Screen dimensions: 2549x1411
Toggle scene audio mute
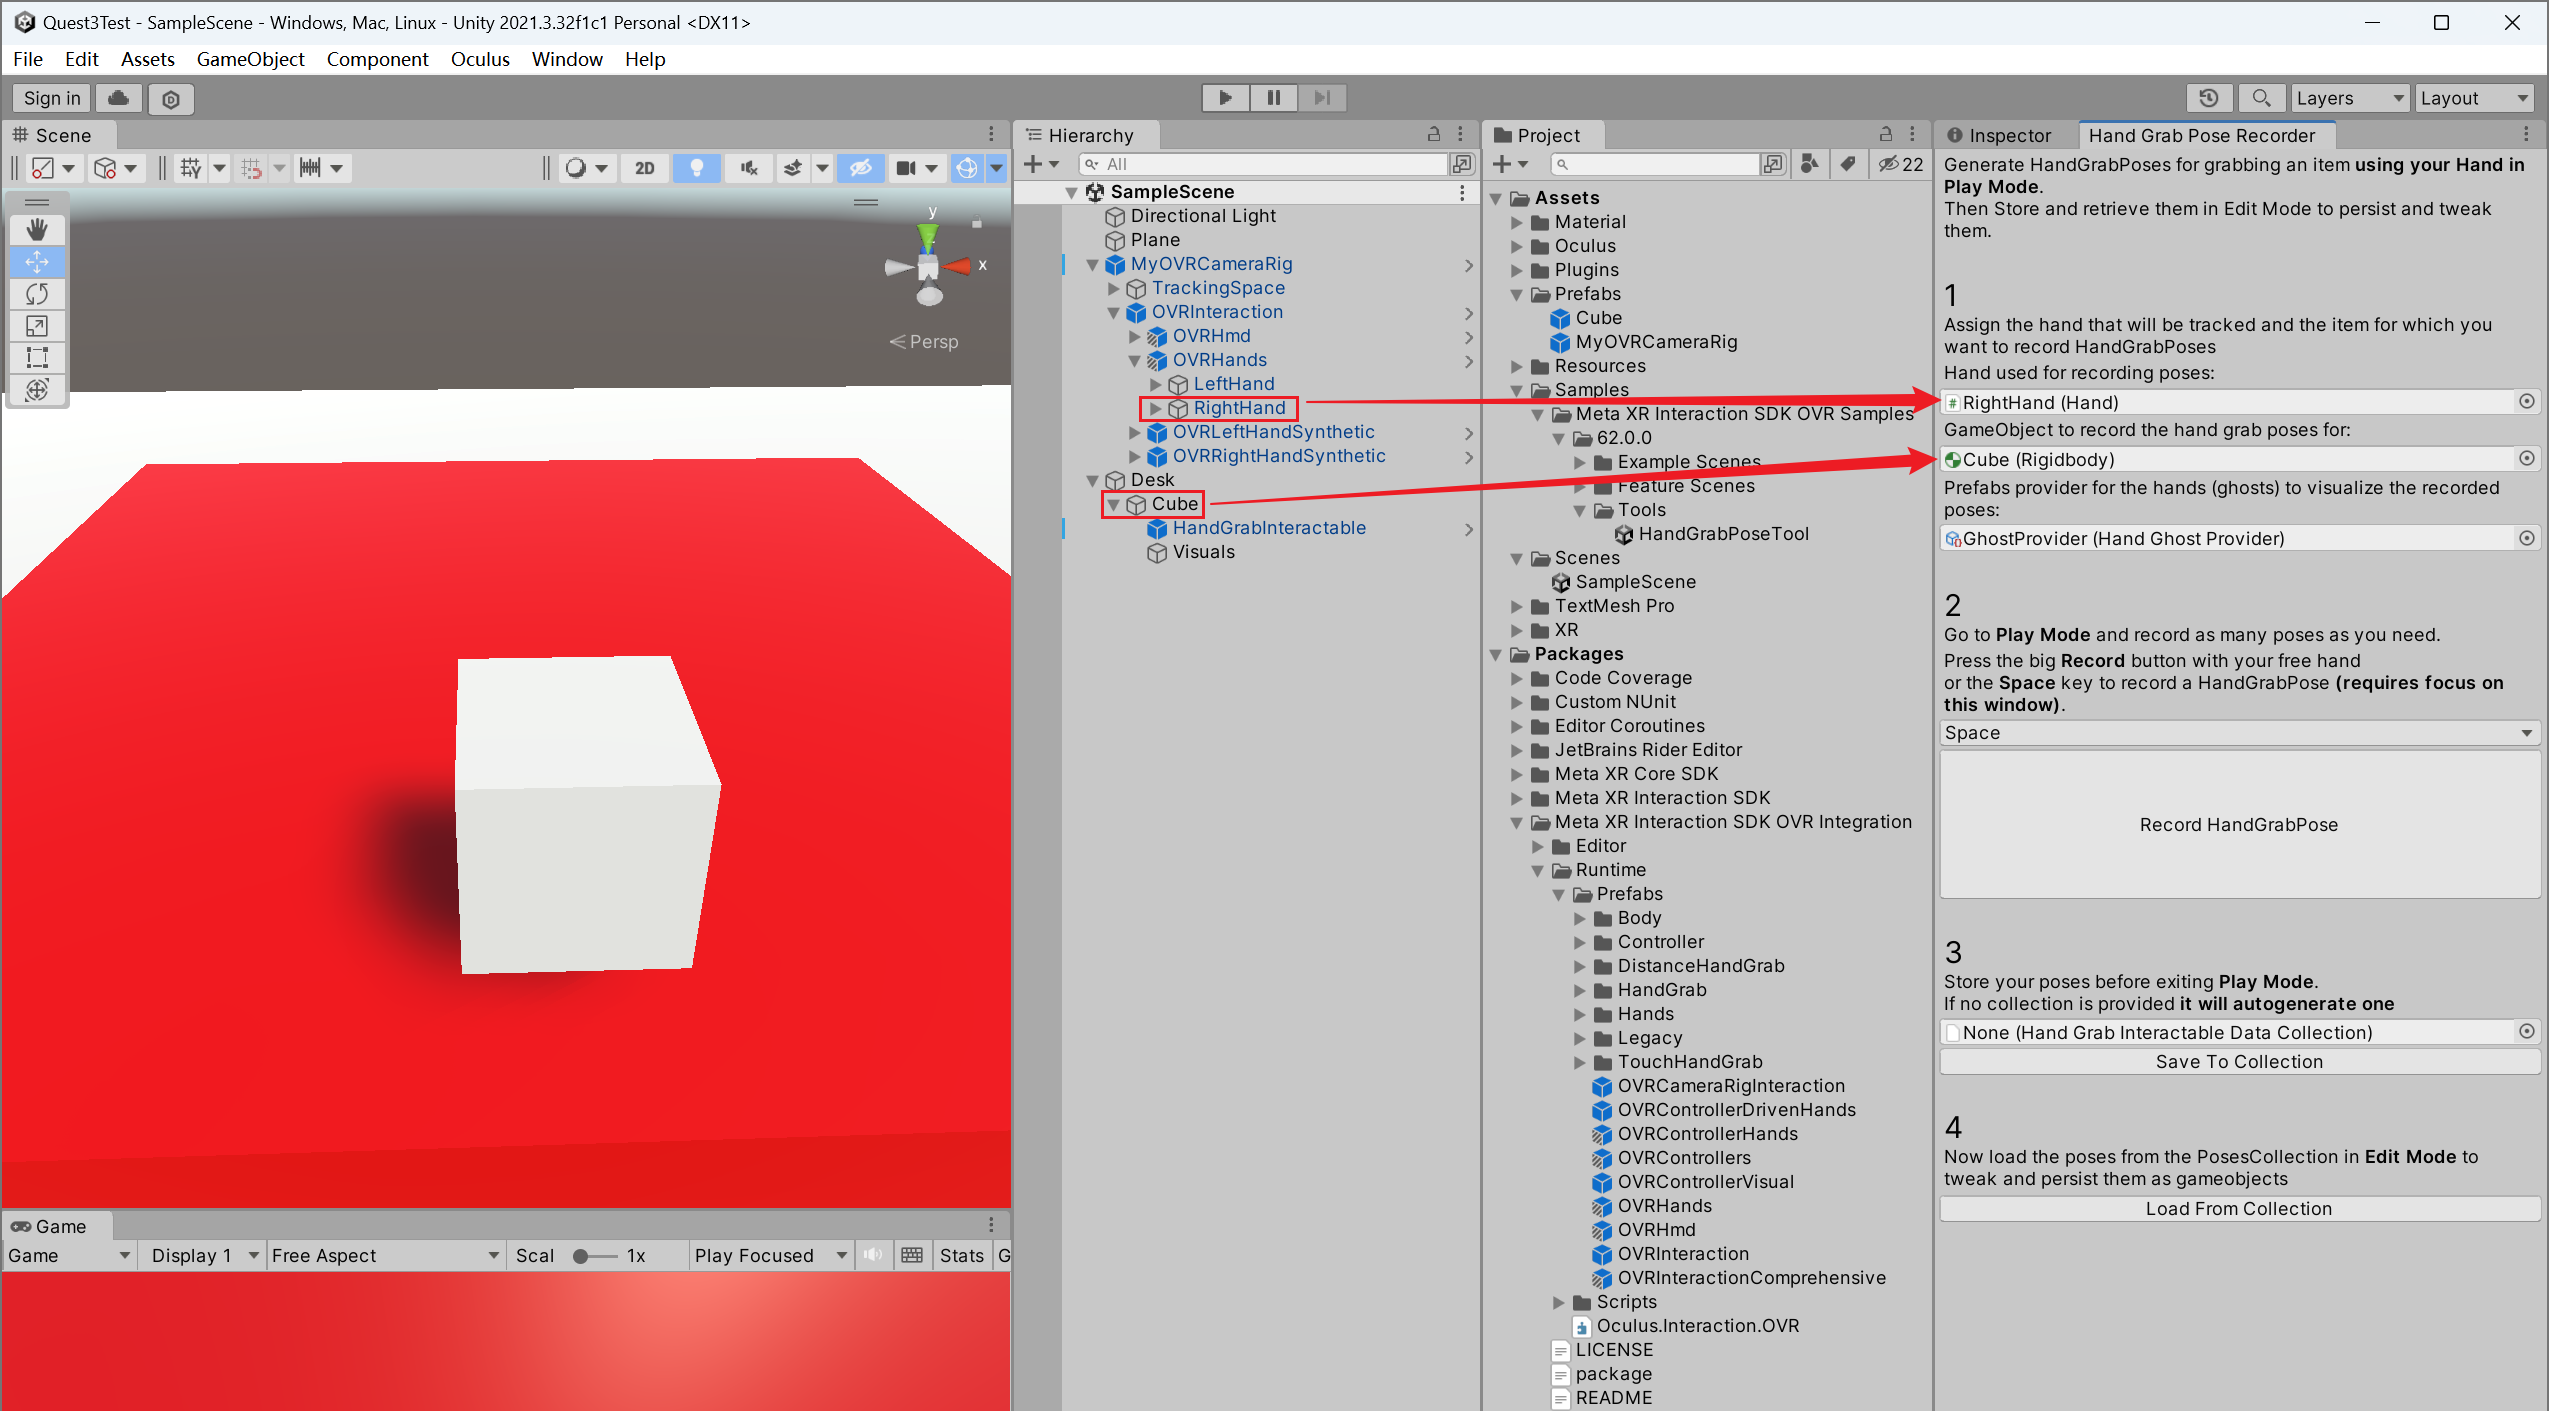[748, 168]
